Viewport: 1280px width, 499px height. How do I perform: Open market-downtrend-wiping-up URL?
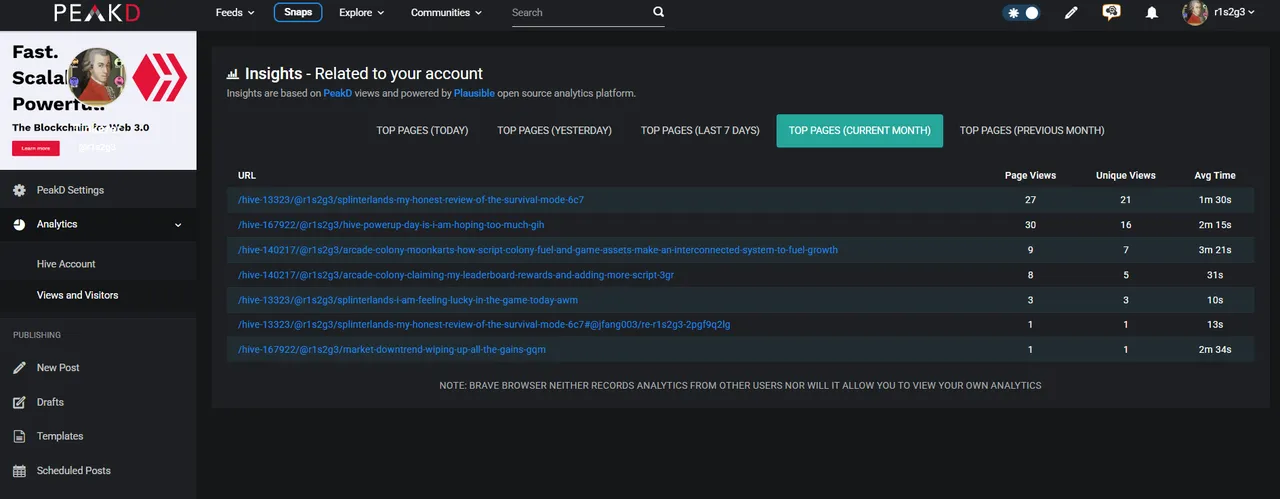[392, 349]
